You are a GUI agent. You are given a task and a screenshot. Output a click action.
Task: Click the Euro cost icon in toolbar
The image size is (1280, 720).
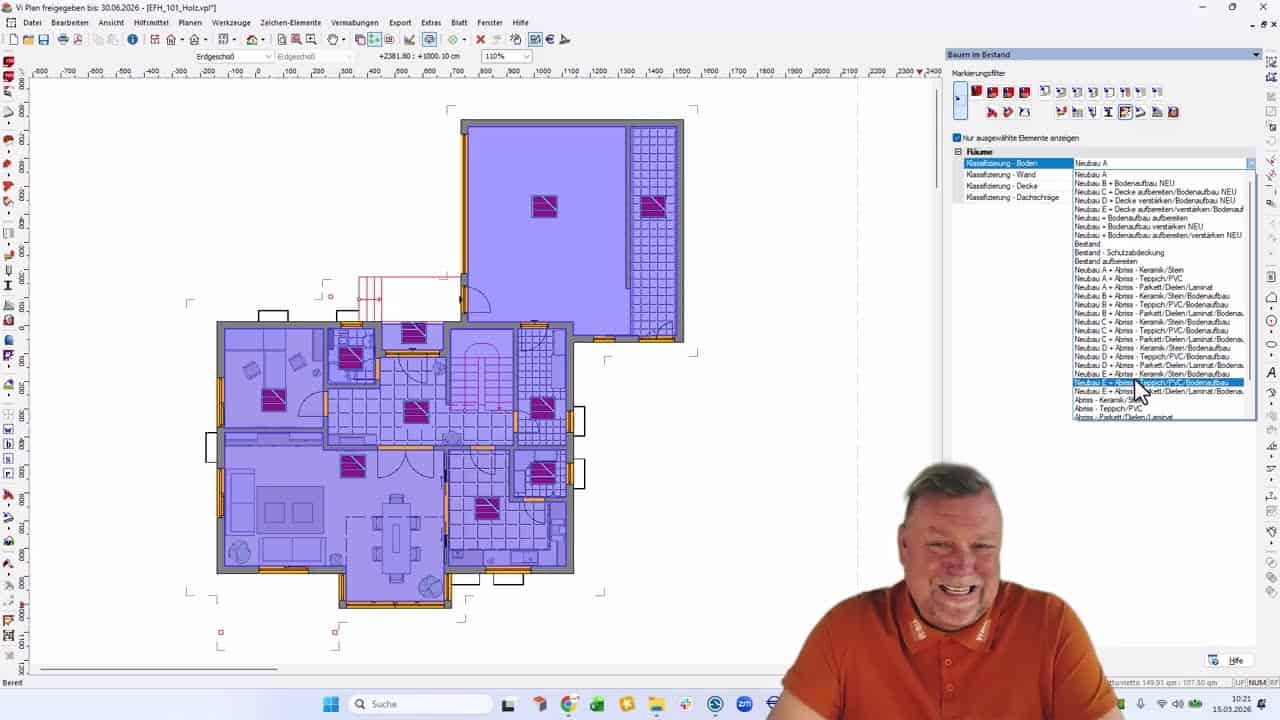click(550, 40)
